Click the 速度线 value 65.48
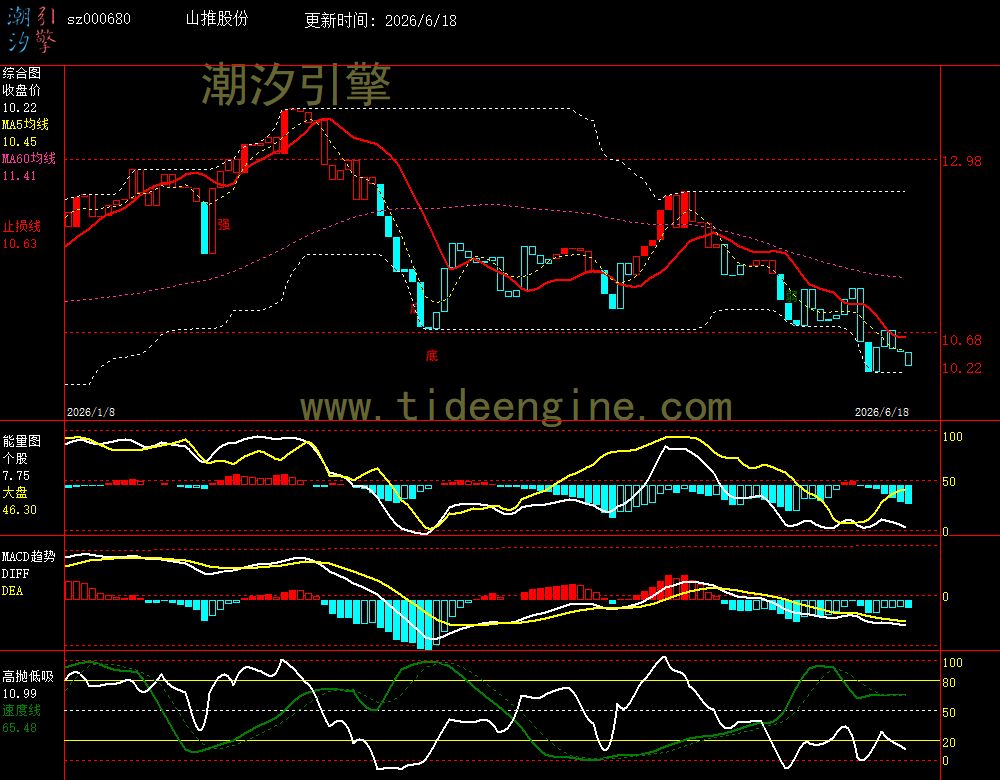The height and width of the screenshot is (780, 1000). (x=20, y=728)
